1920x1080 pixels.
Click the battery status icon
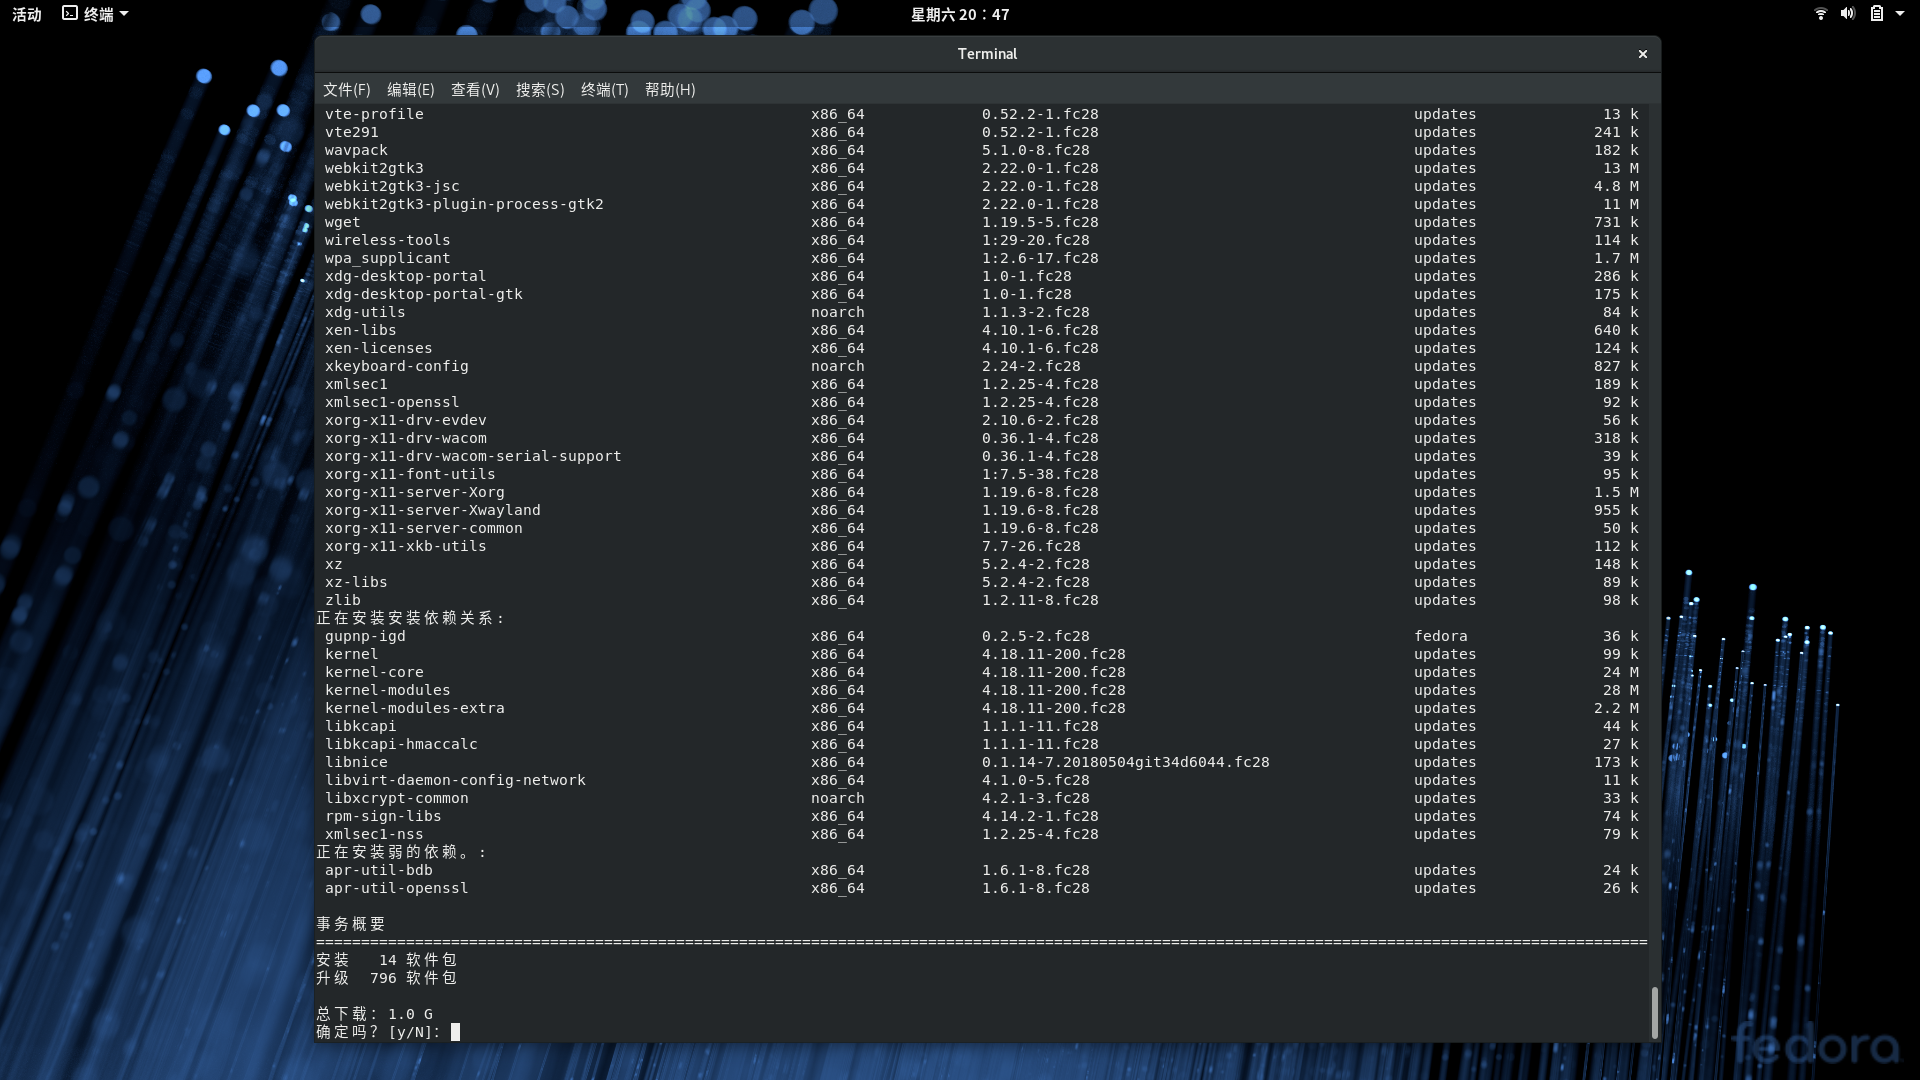click(x=1876, y=14)
